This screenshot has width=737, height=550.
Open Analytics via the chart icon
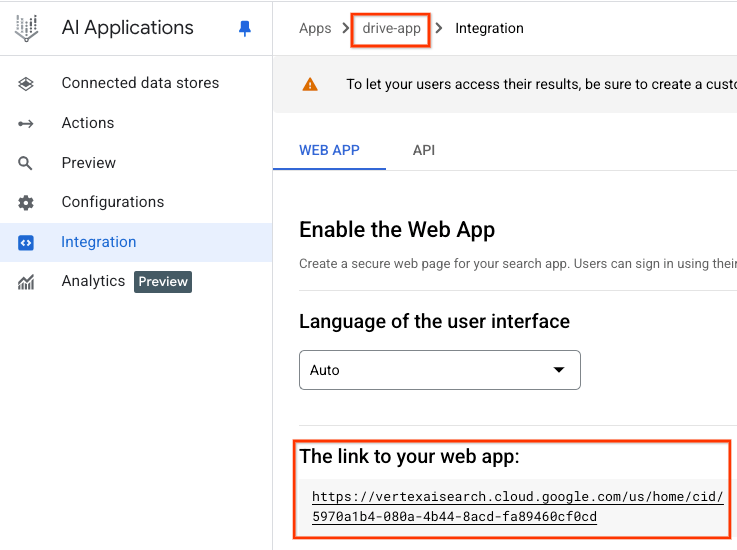point(26,282)
